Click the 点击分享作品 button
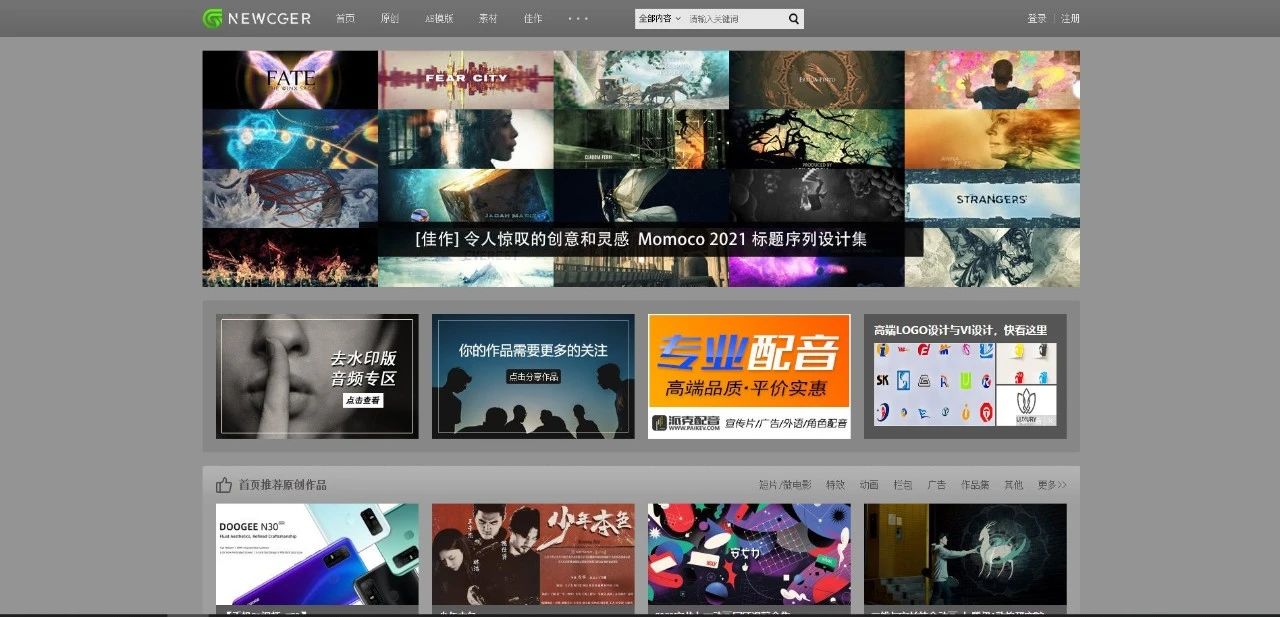 [x=533, y=376]
